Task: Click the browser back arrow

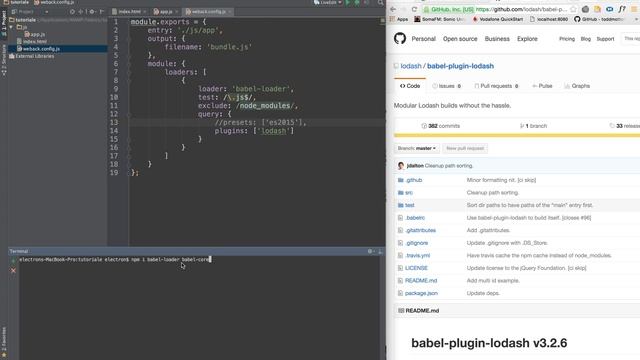Action: (x=393, y=9)
